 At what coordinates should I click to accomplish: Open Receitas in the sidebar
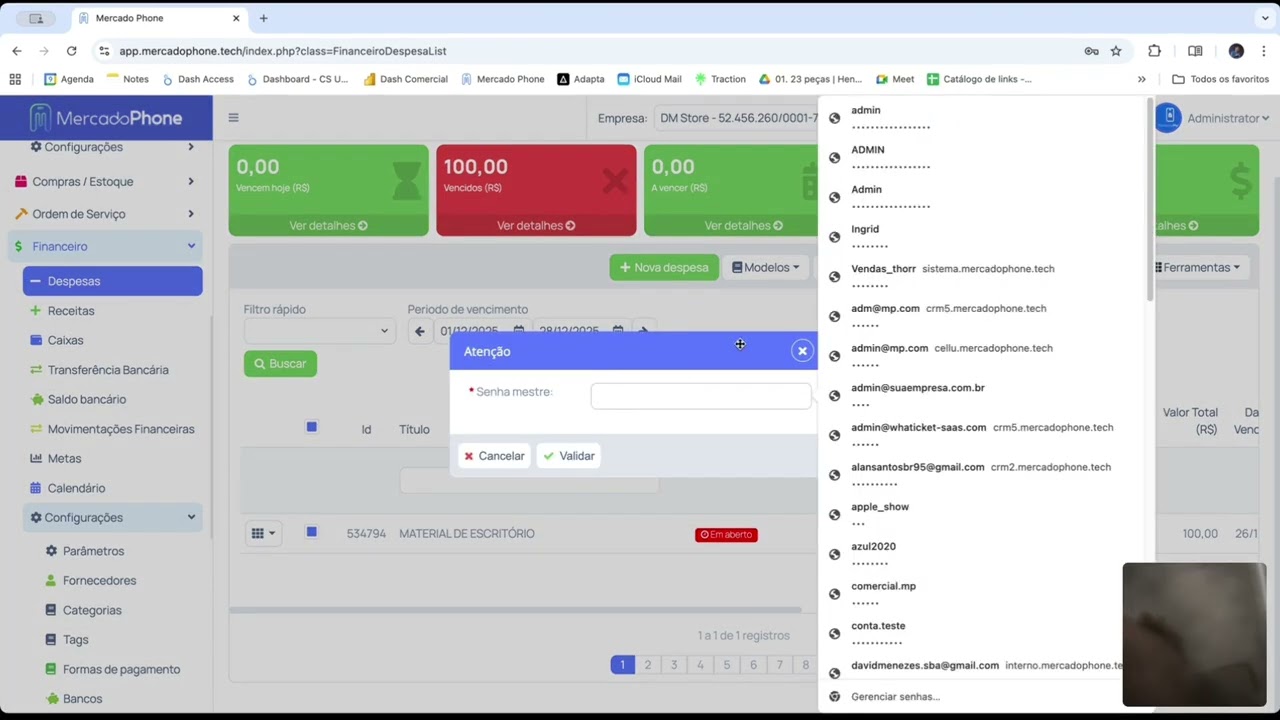pos(71,311)
